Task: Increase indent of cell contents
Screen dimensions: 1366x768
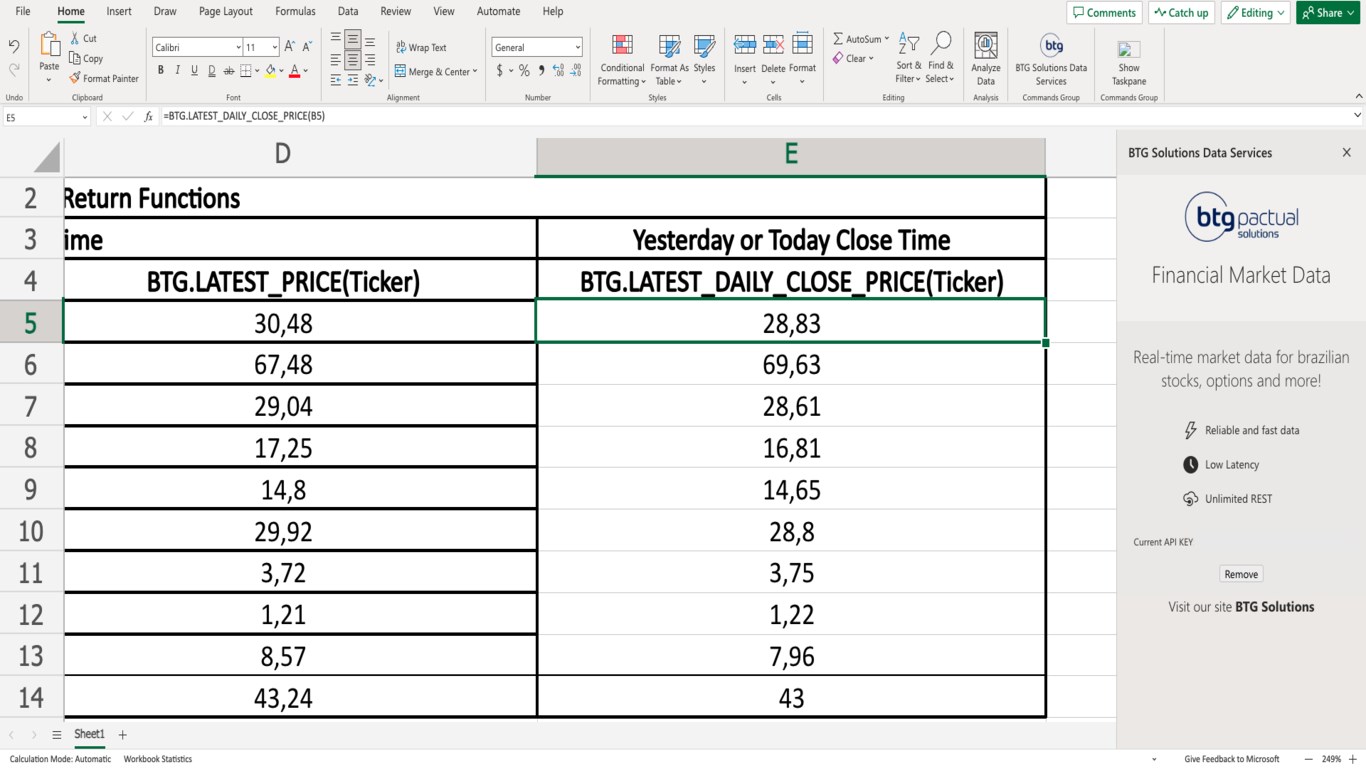Action: (x=353, y=80)
